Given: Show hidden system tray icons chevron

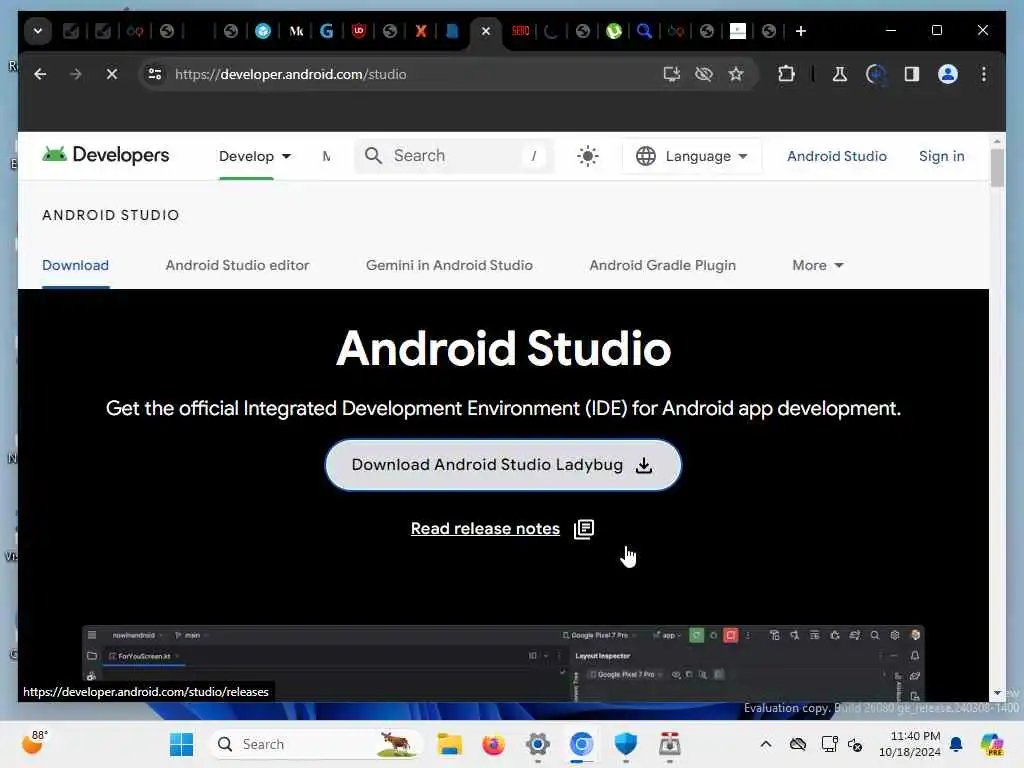Looking at the screenshot, I should point(765,744).
